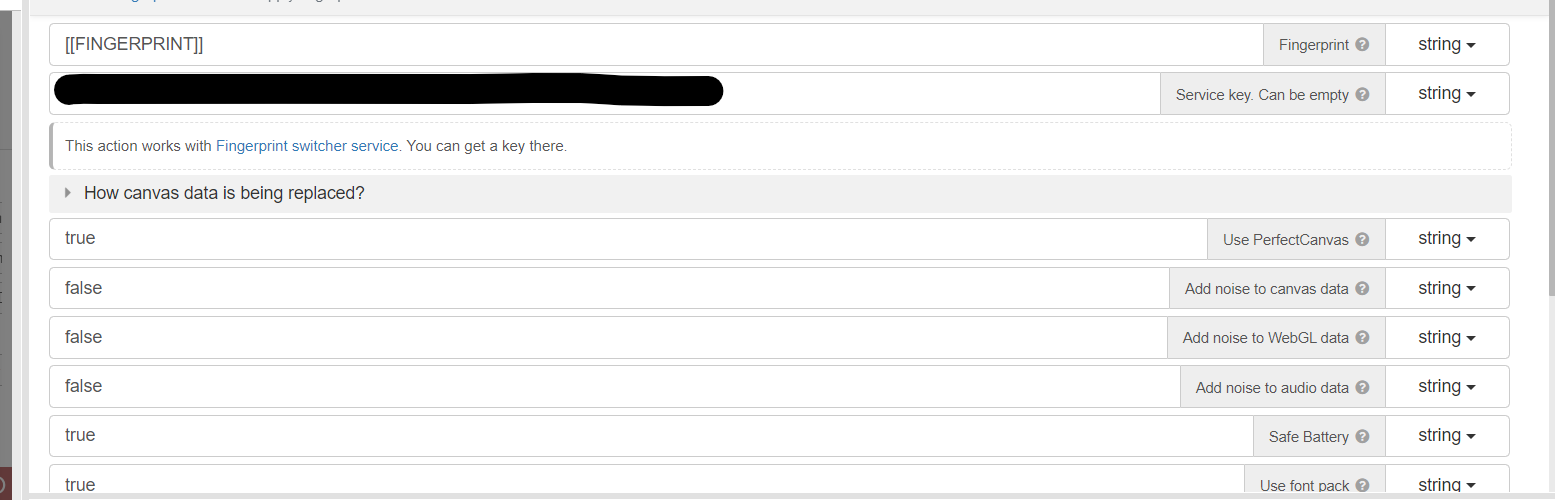The height and width of the screenshot is (500, 1555).
Task: Open the Use PerfectCanvas type dropdown
Action: click(1446, 239)
